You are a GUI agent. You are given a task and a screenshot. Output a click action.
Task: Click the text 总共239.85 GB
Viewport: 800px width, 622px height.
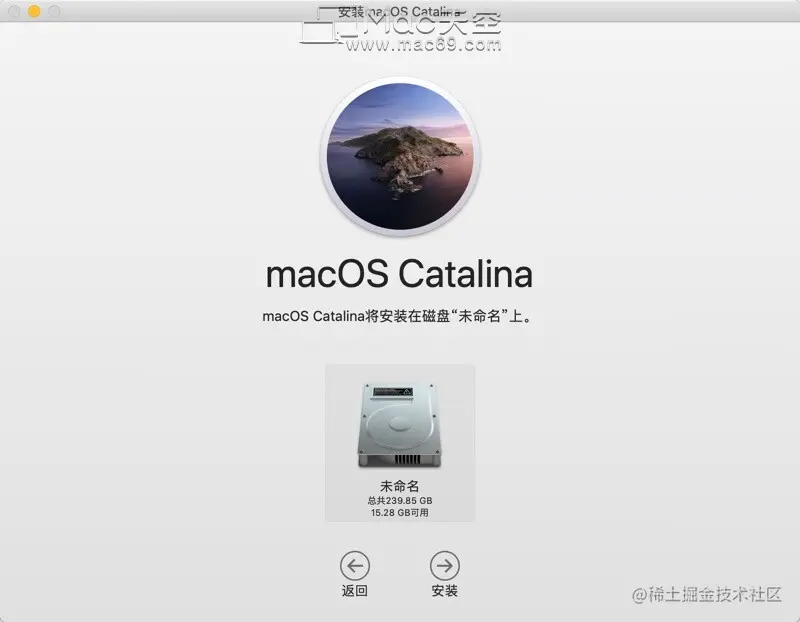pyautogui.click(x=400, y=501)
